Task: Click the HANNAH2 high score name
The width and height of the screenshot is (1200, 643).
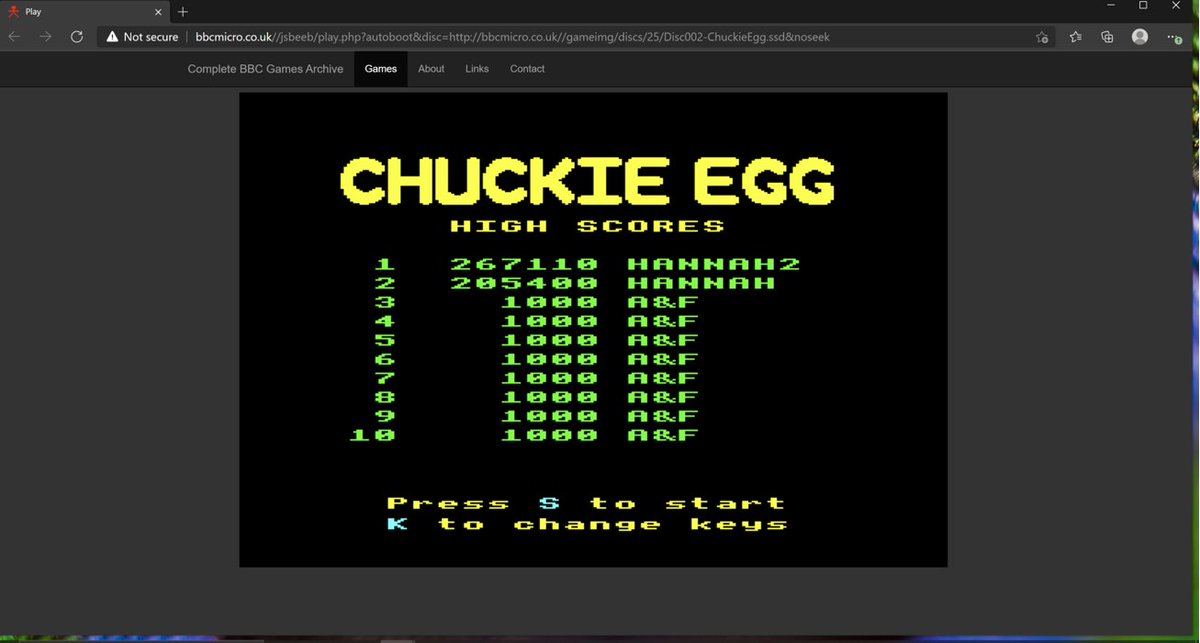Action: point(714,264)
